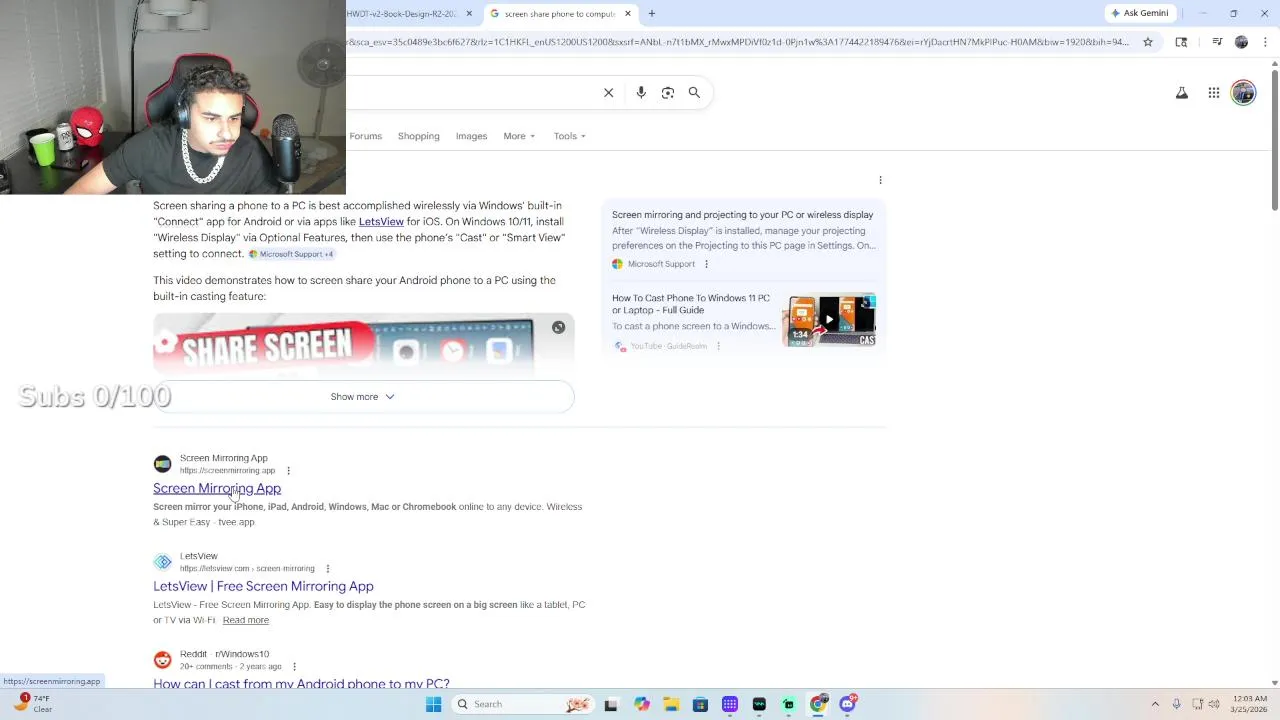Viewport: 1280px width, 720px height.
Task: Open Google Search Labs flask icon
Action: pos(1182,93)
